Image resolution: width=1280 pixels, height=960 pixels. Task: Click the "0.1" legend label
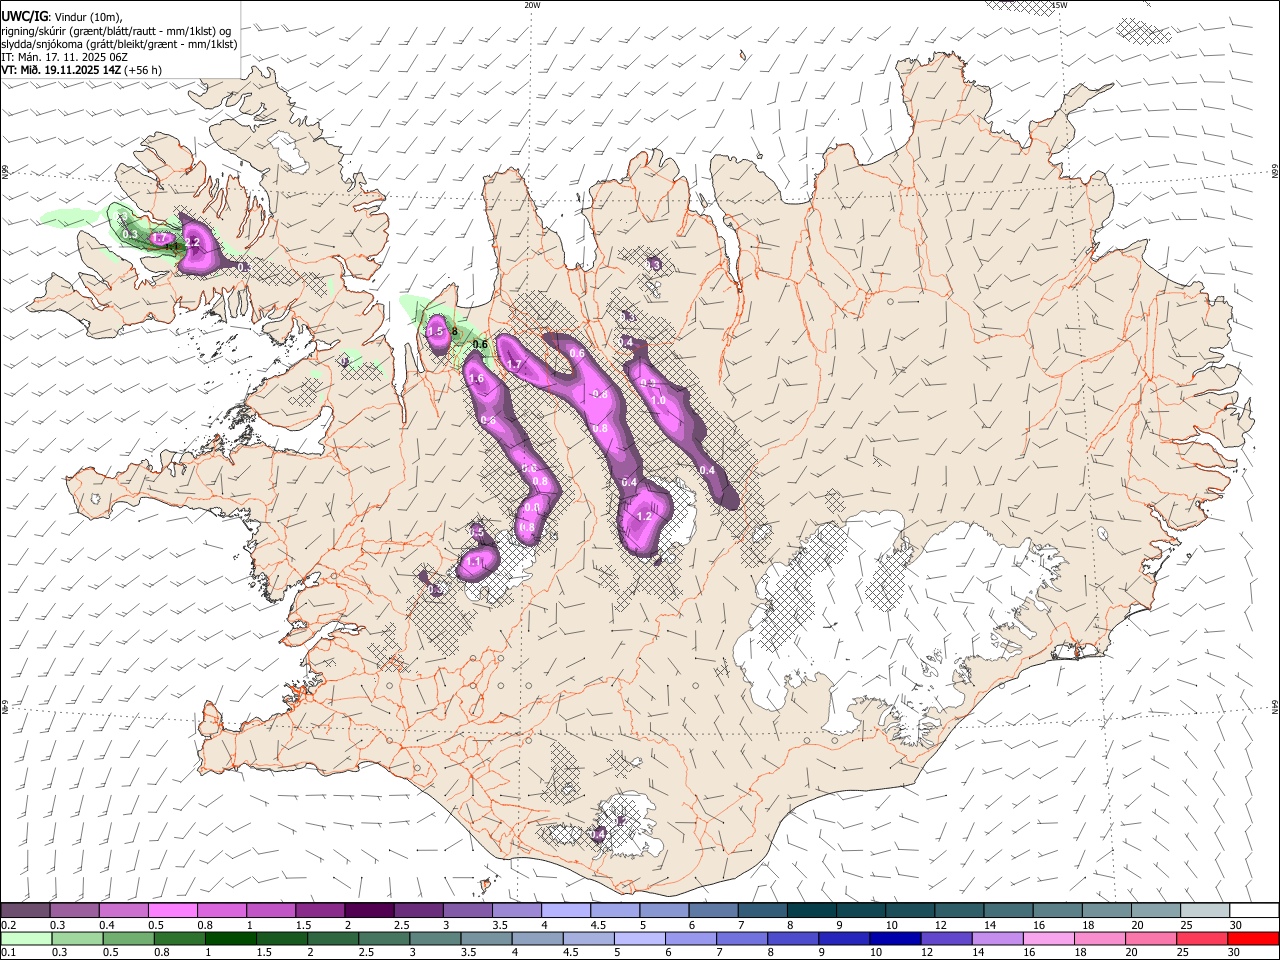[x=7, y=953]
